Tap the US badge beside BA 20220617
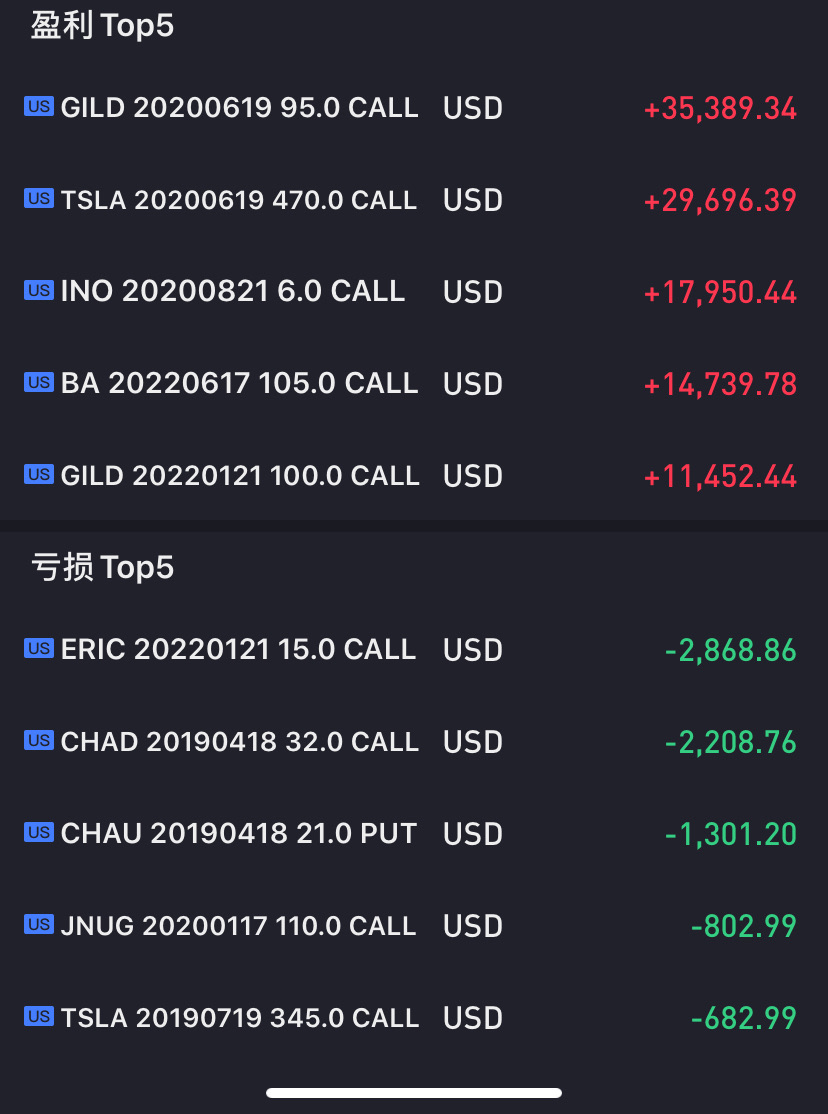Screen dimensions: 828x1114 coord(38,382)
